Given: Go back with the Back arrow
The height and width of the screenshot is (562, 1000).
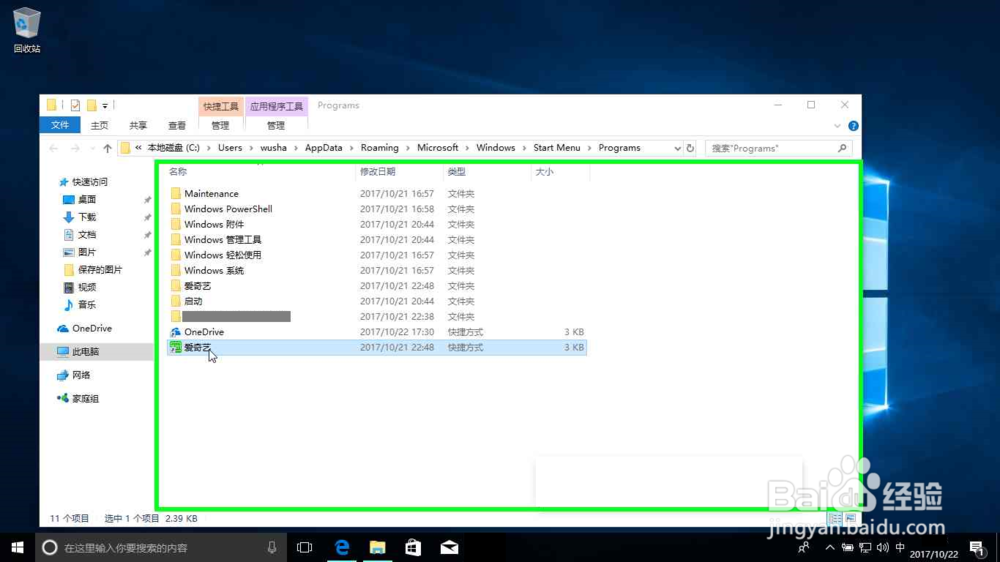Looking at the screenshot, I should (x=54, y=148).
